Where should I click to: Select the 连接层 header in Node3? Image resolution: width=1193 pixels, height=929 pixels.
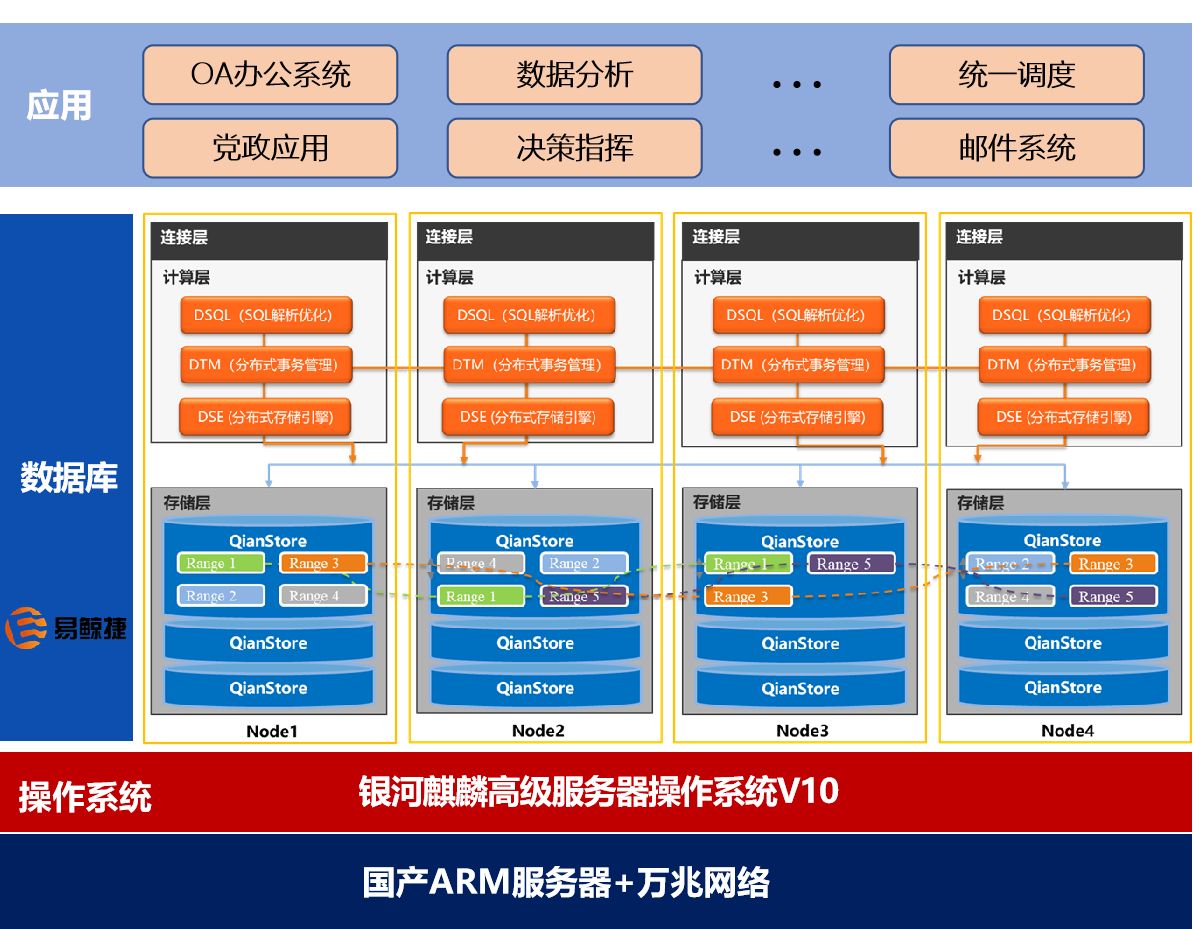click(x=800, y=240)
